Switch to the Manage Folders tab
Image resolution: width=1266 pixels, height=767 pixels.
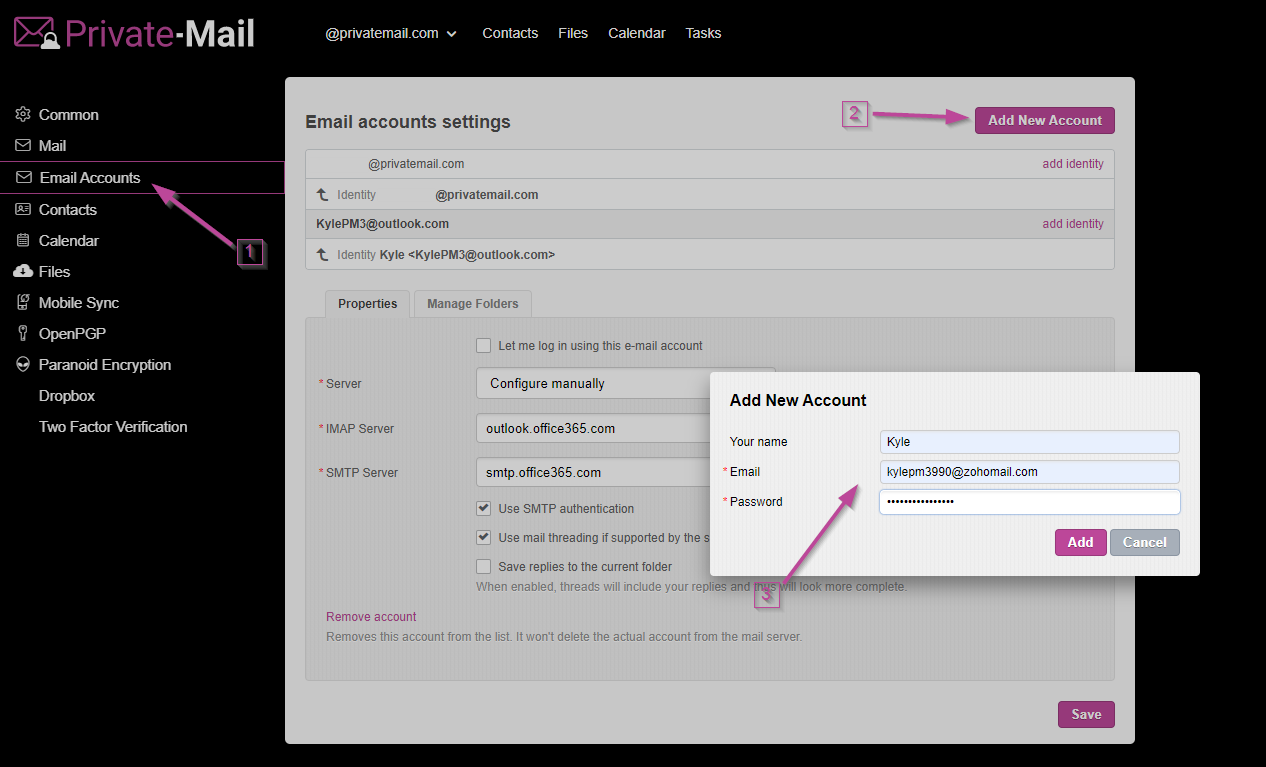[x=472, y=304]
